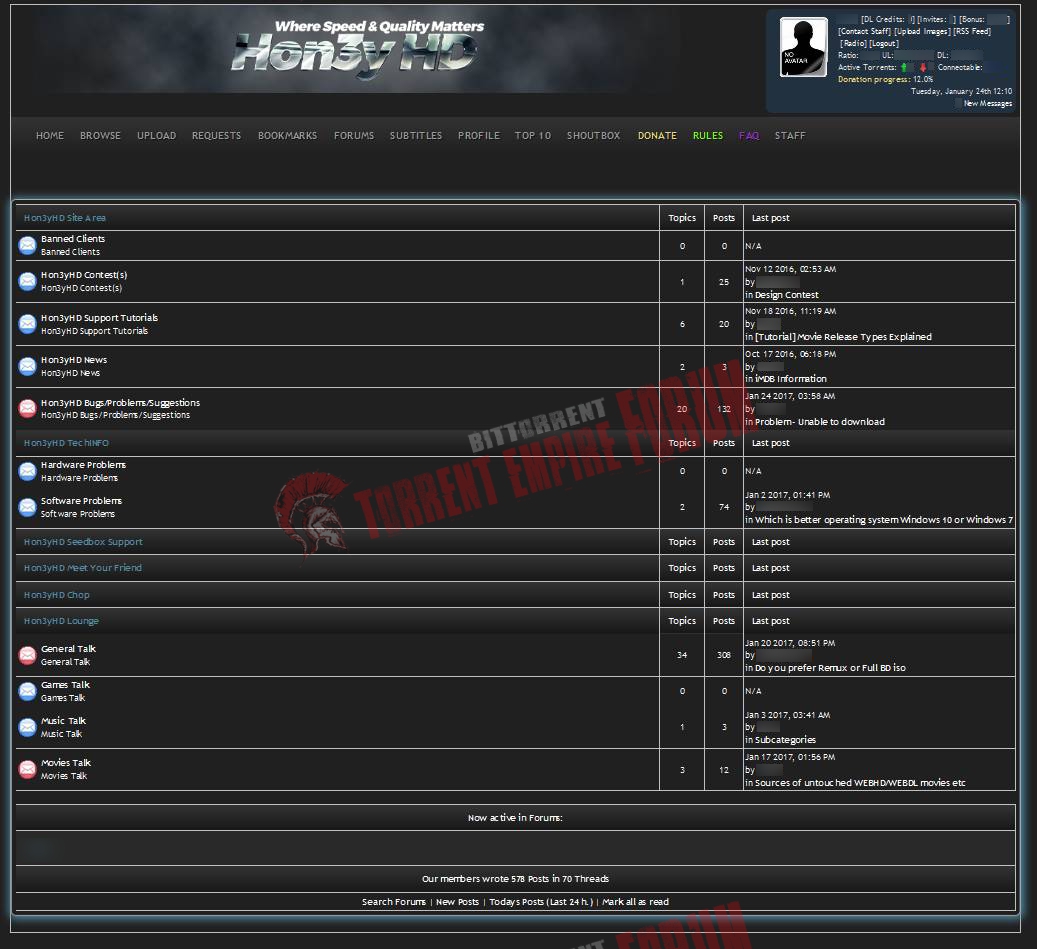
Task: Click the 'Tuesday, January 24th 12:10' date text
Action: pyautogui.click(x=962, y=91)
